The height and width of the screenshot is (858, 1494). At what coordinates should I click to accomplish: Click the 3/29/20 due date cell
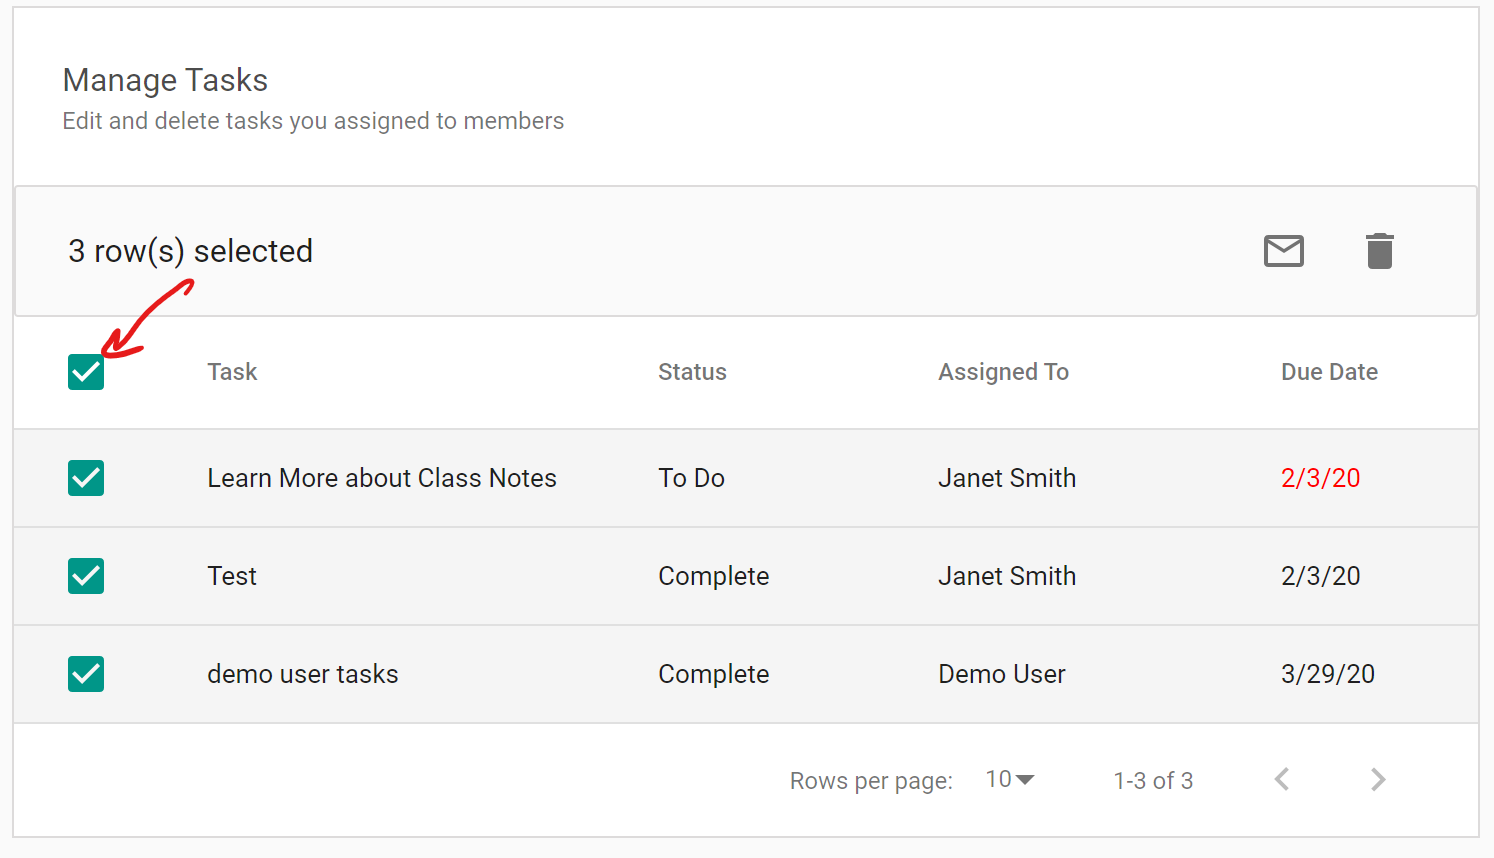(1327, 674)
